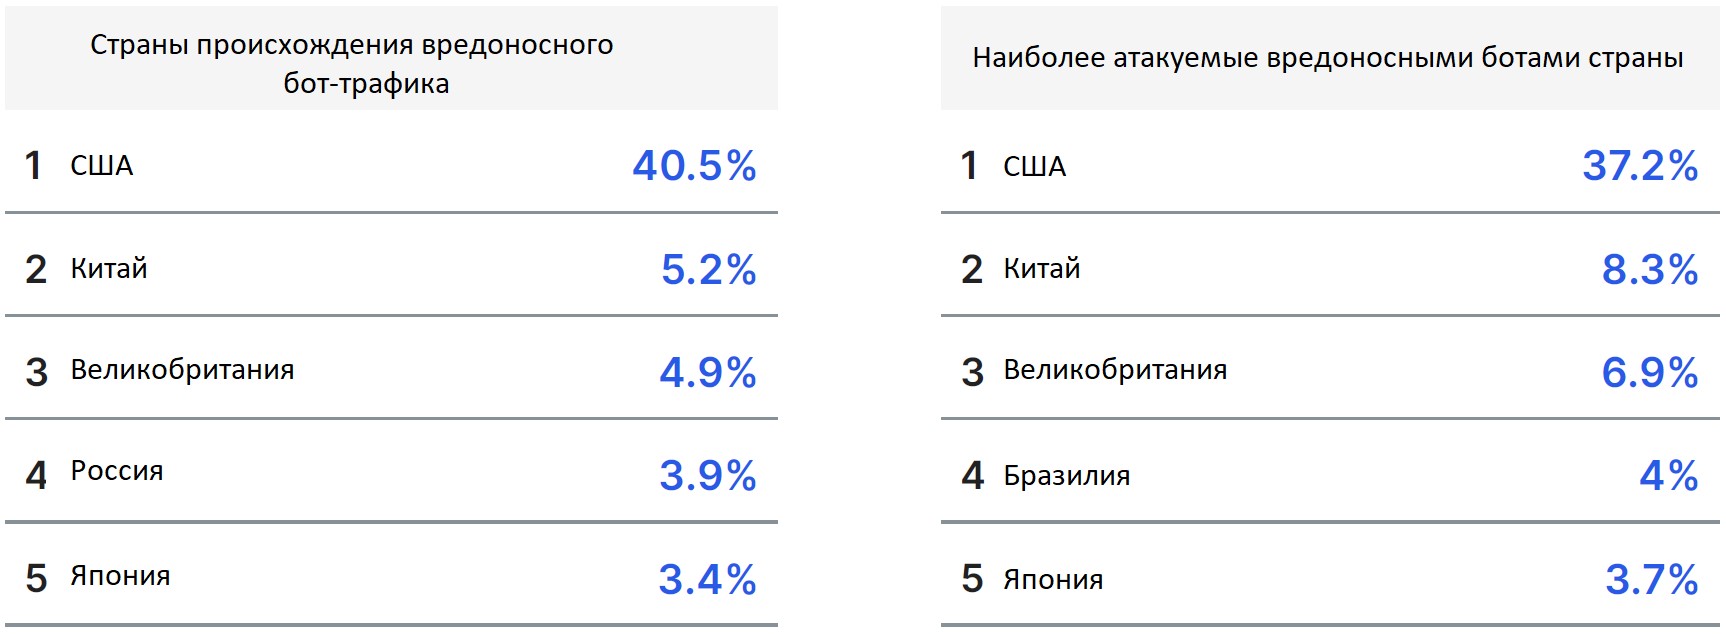Click the 37.2% value
1726x634 pixels.
coord(1640,165)
